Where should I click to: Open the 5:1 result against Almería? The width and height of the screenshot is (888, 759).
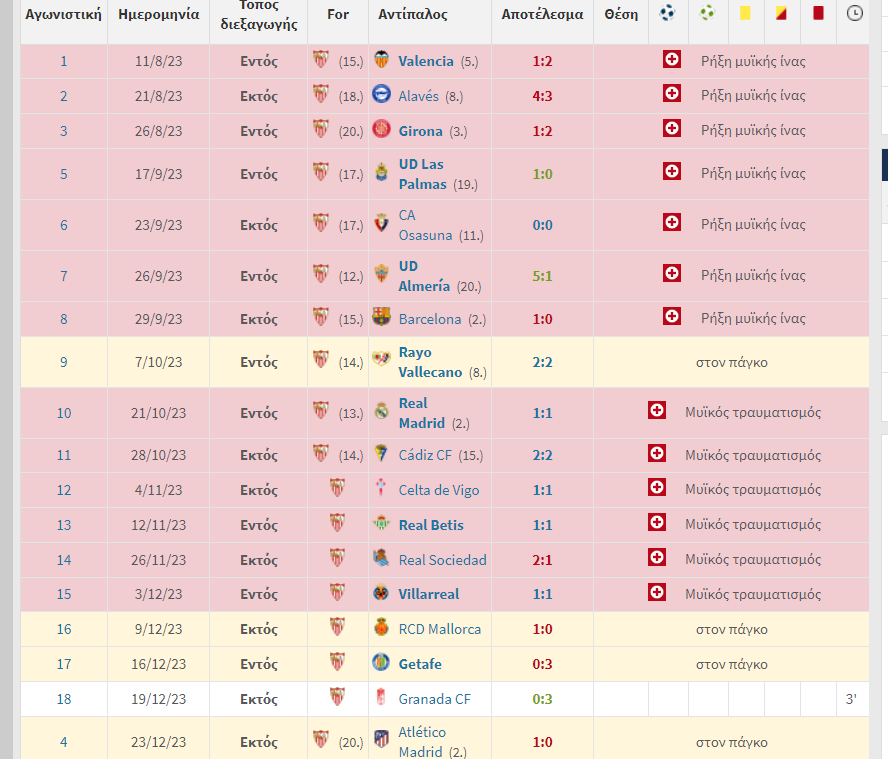point(542,275)
